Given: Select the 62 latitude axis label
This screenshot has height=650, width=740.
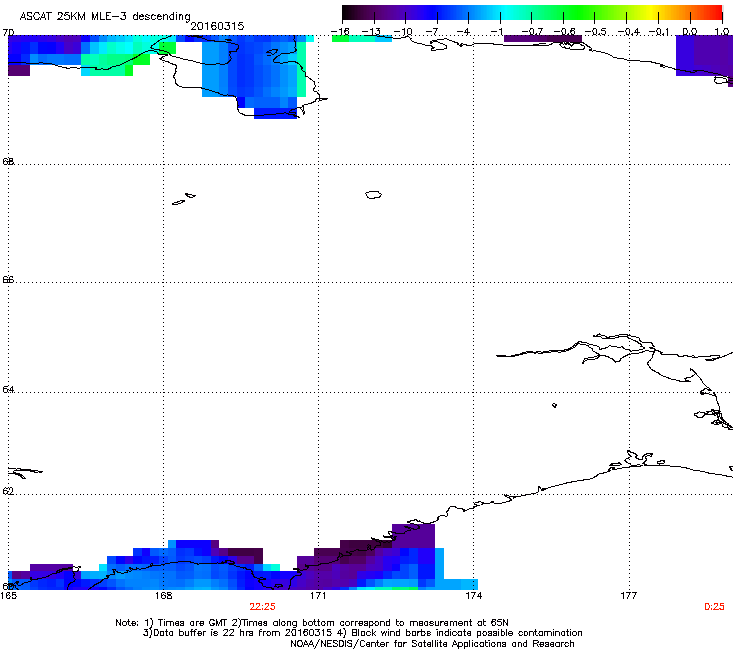Looking at the screenshot, I should 8,491.
